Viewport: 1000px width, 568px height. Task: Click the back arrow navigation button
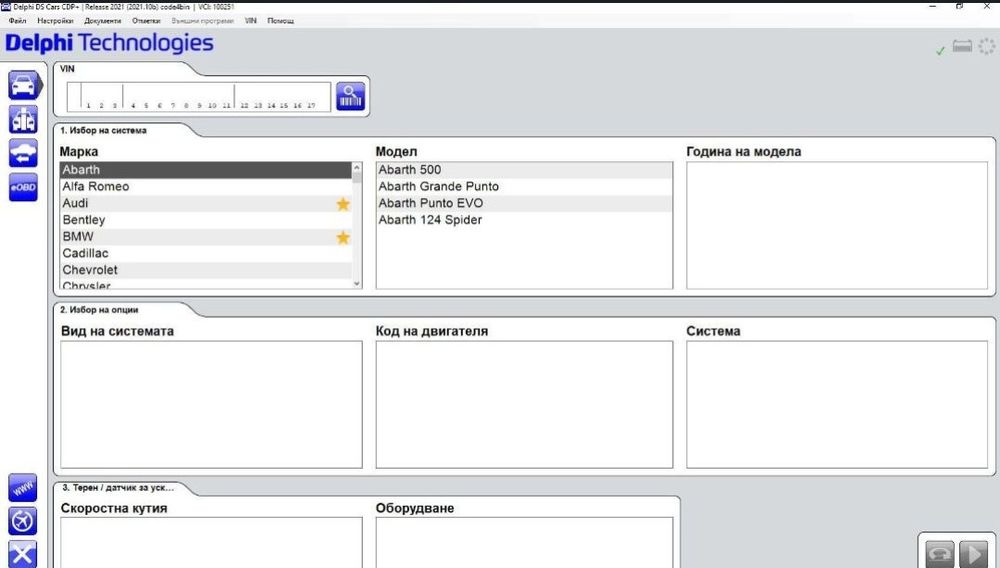(939, 553)
